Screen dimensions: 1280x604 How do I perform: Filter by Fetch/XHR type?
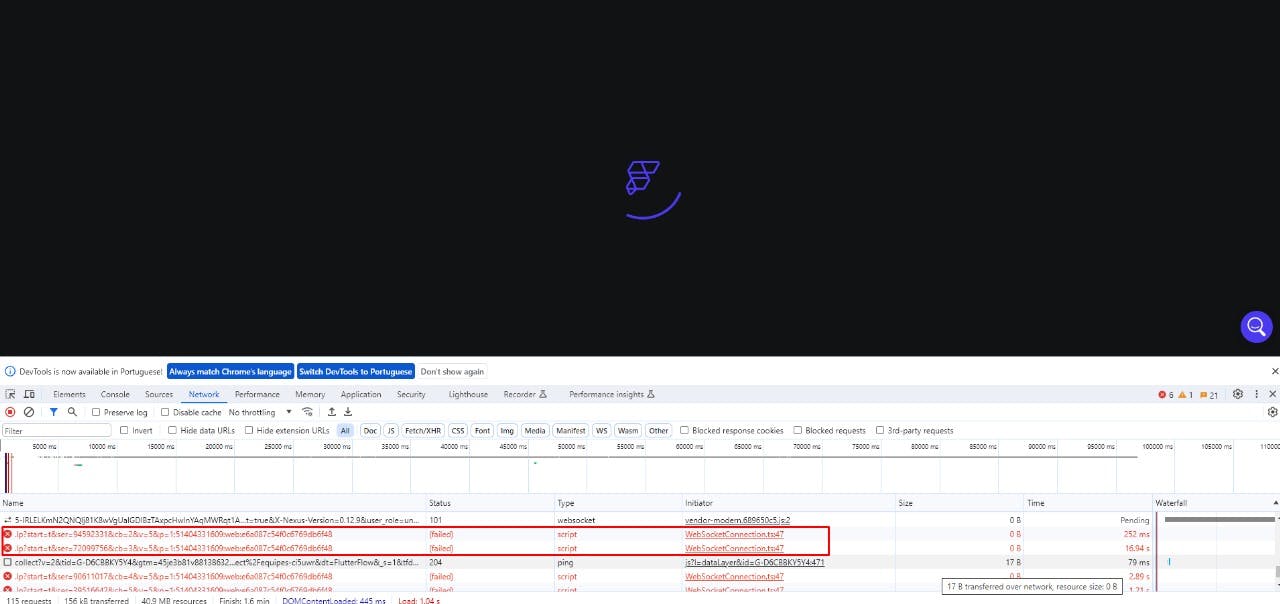pos(423,431)
